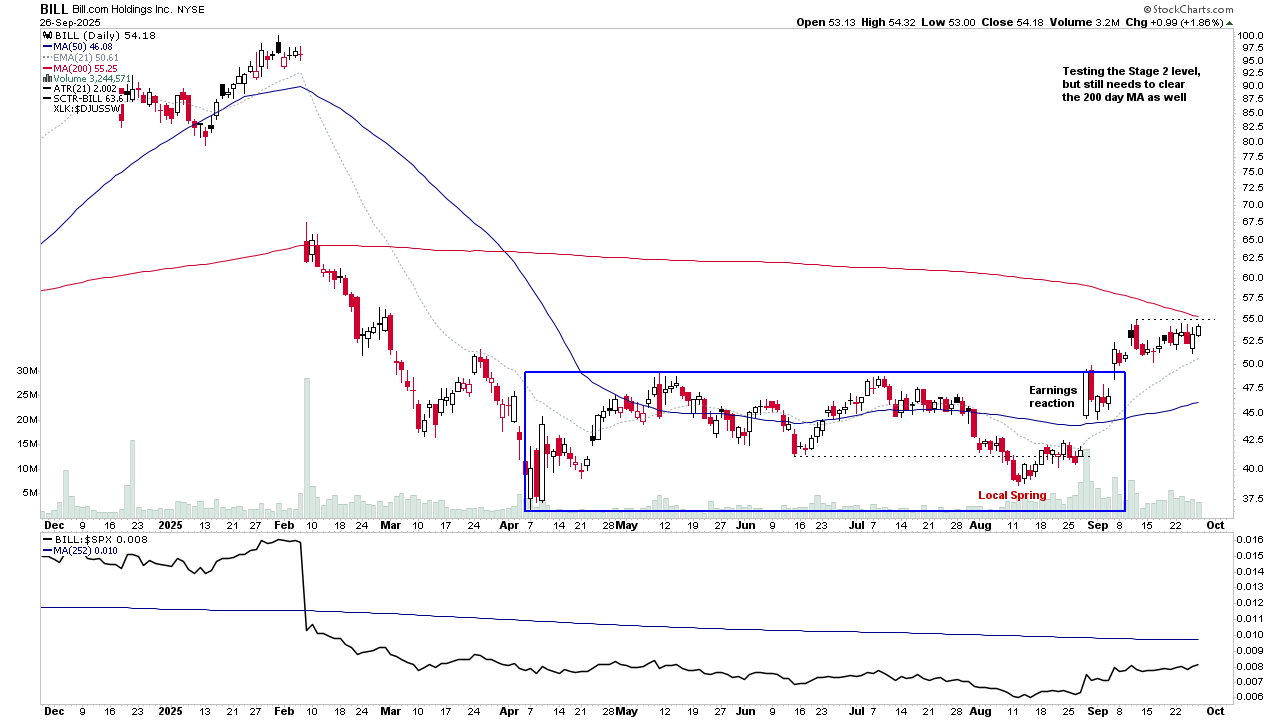Click the blue MA(50) legend line swatch
The height and width of the screenshot is (720, 1280).
click(47, 47)
